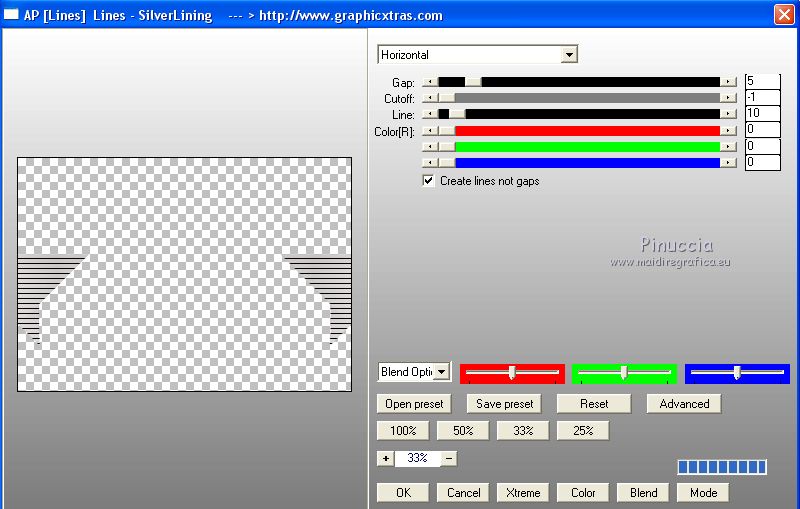Click the Cancel button
Image resolution: width=800 pixels, height=509 pixels.
[x=463, y=493]
